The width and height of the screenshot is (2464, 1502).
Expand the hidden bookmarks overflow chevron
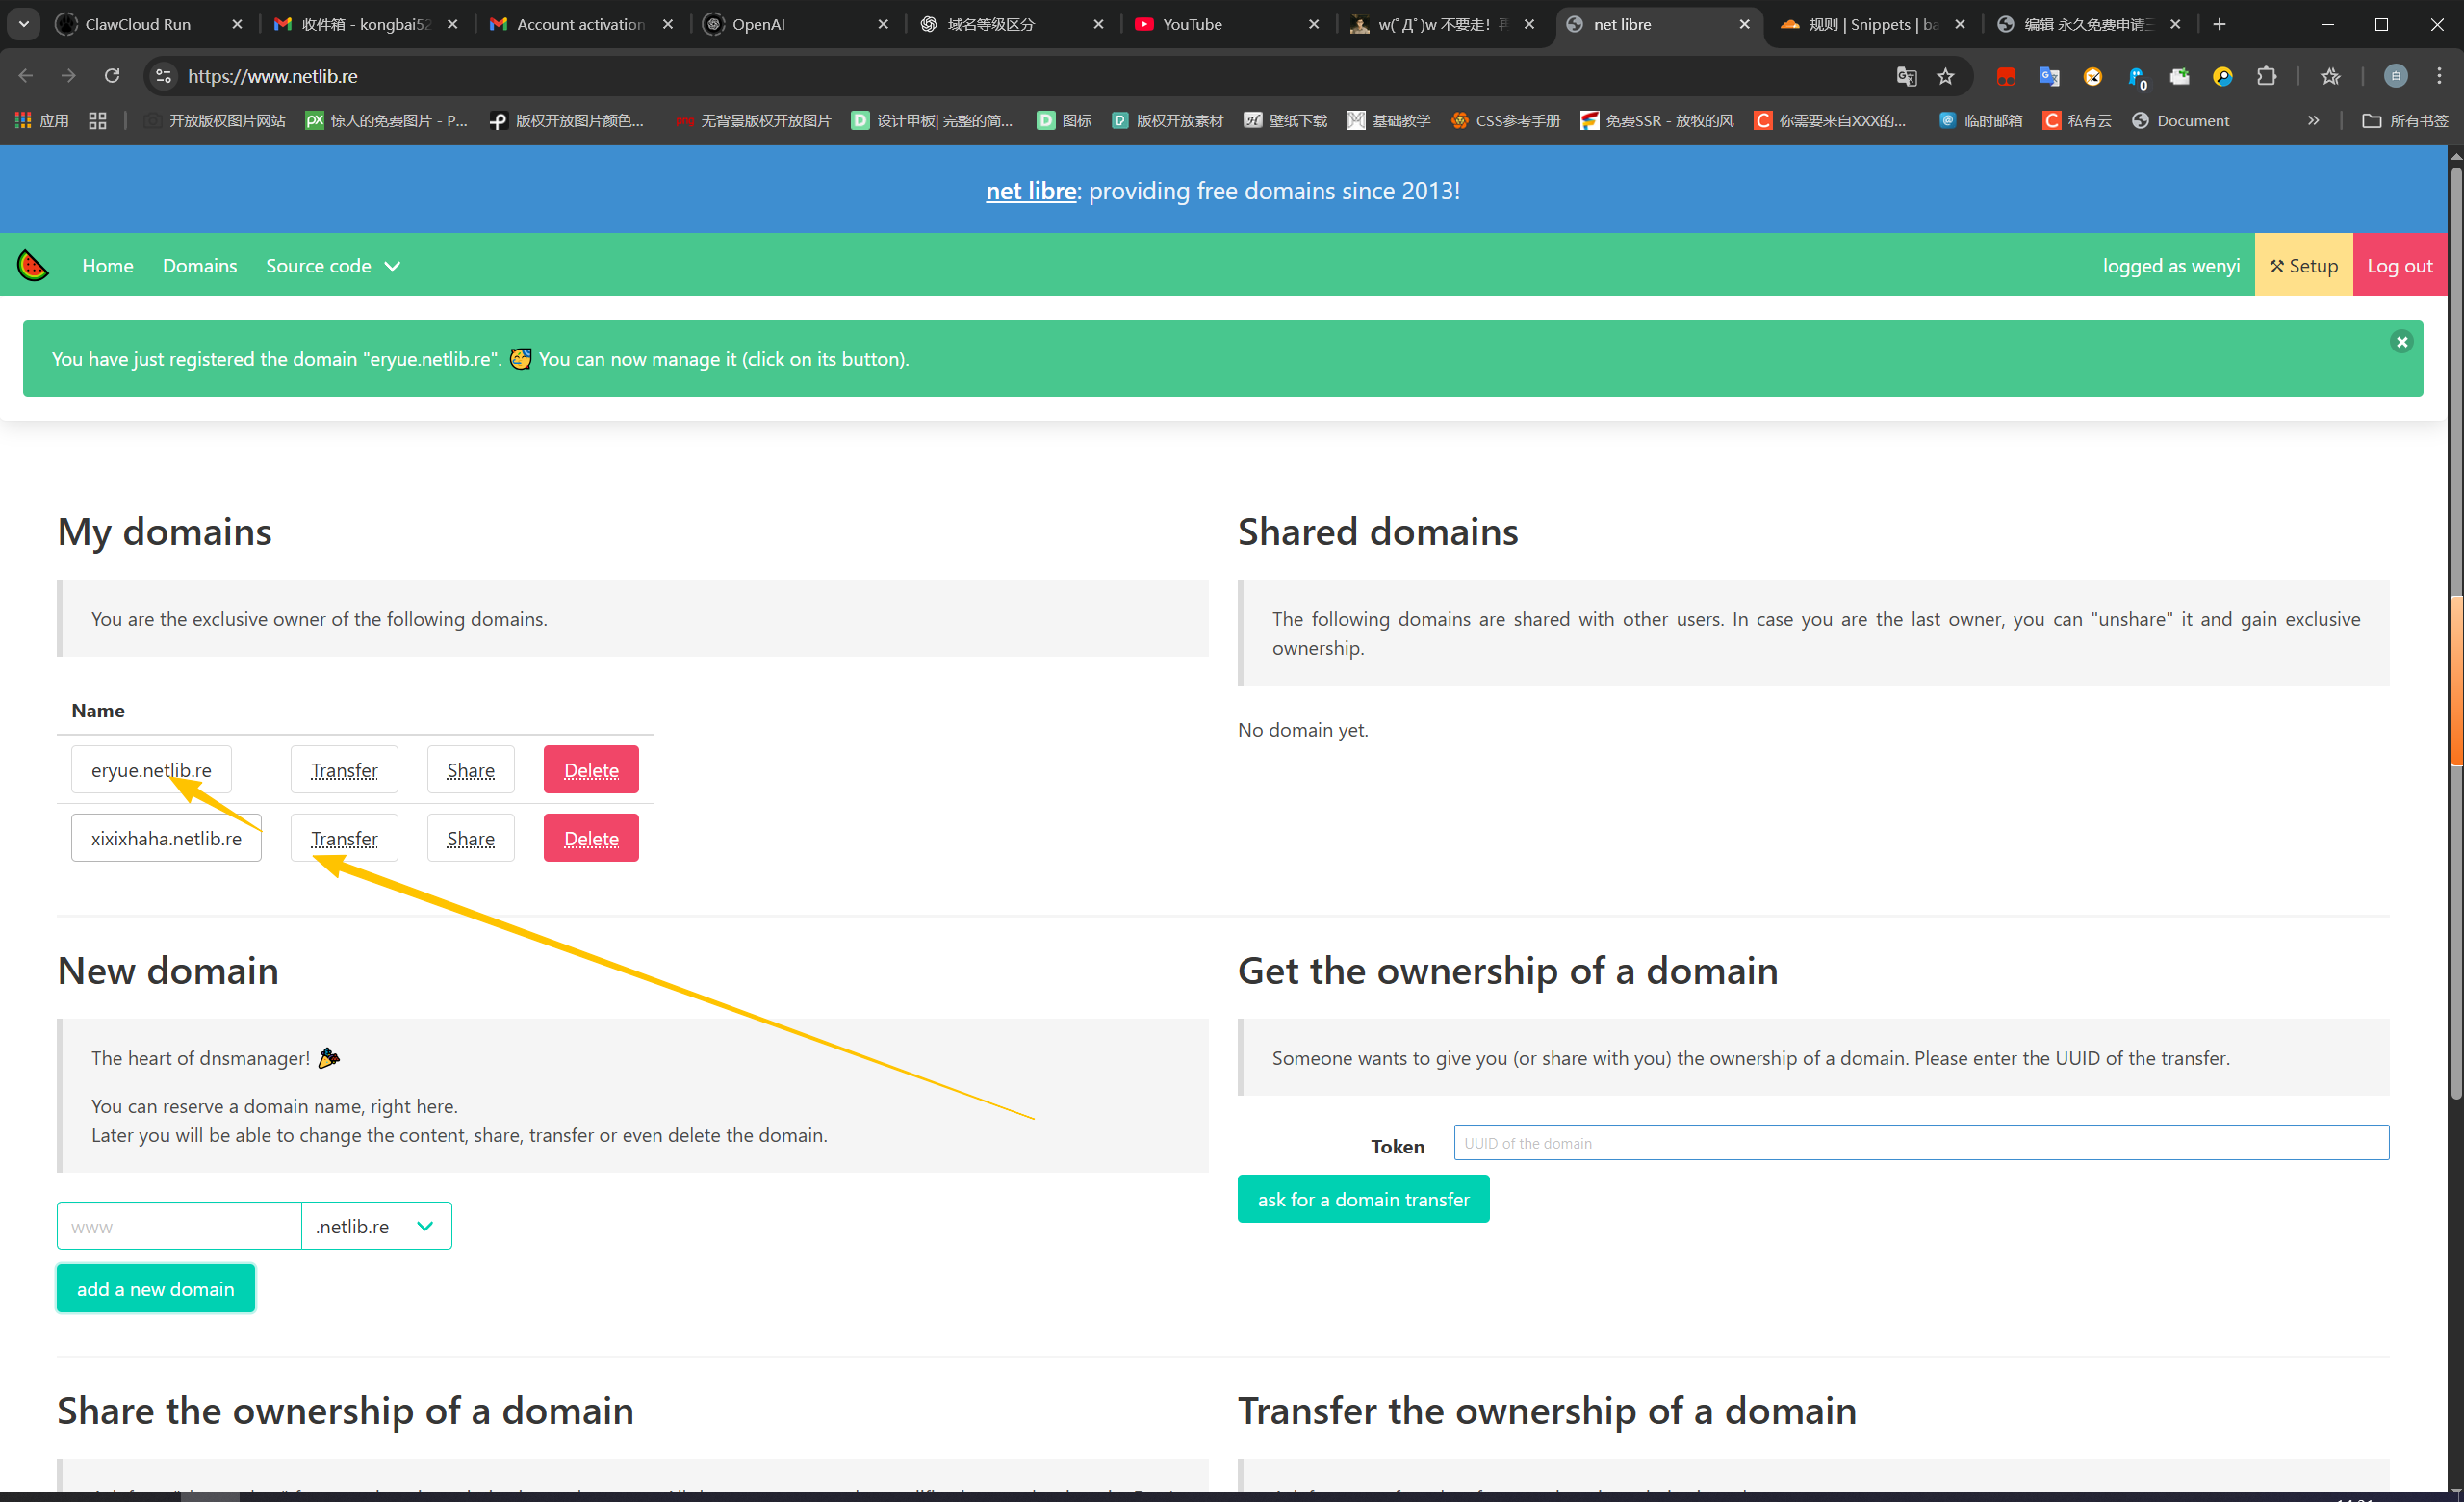coord(2313,120)
